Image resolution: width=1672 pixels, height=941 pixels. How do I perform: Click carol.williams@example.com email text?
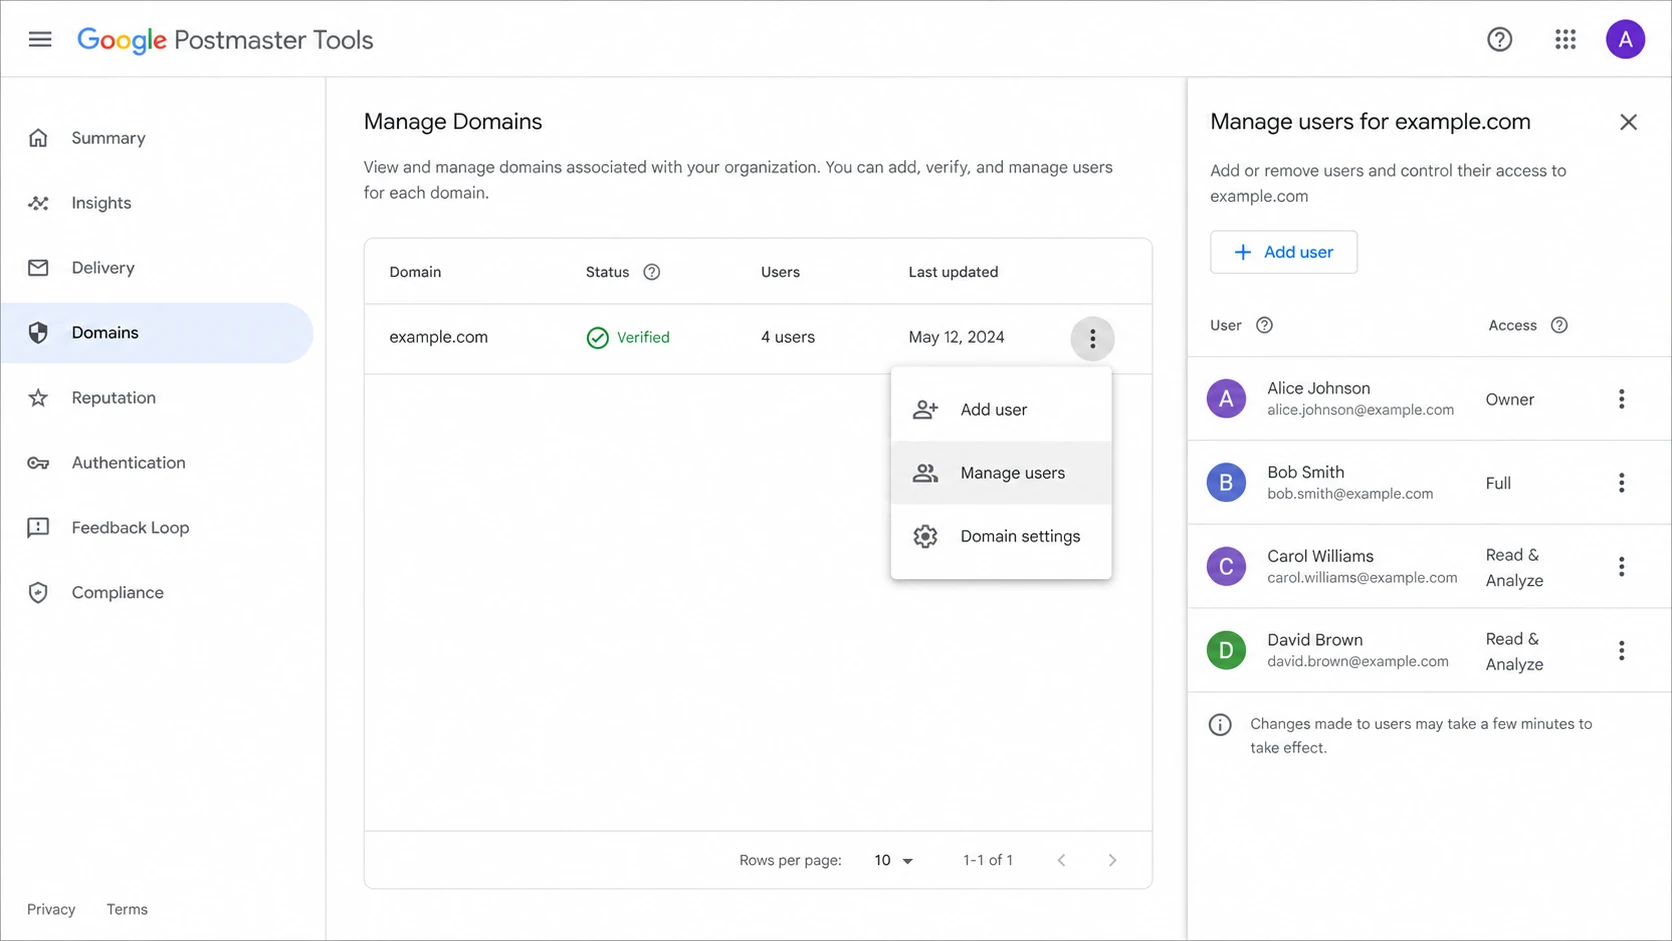tap(1362, 578)
